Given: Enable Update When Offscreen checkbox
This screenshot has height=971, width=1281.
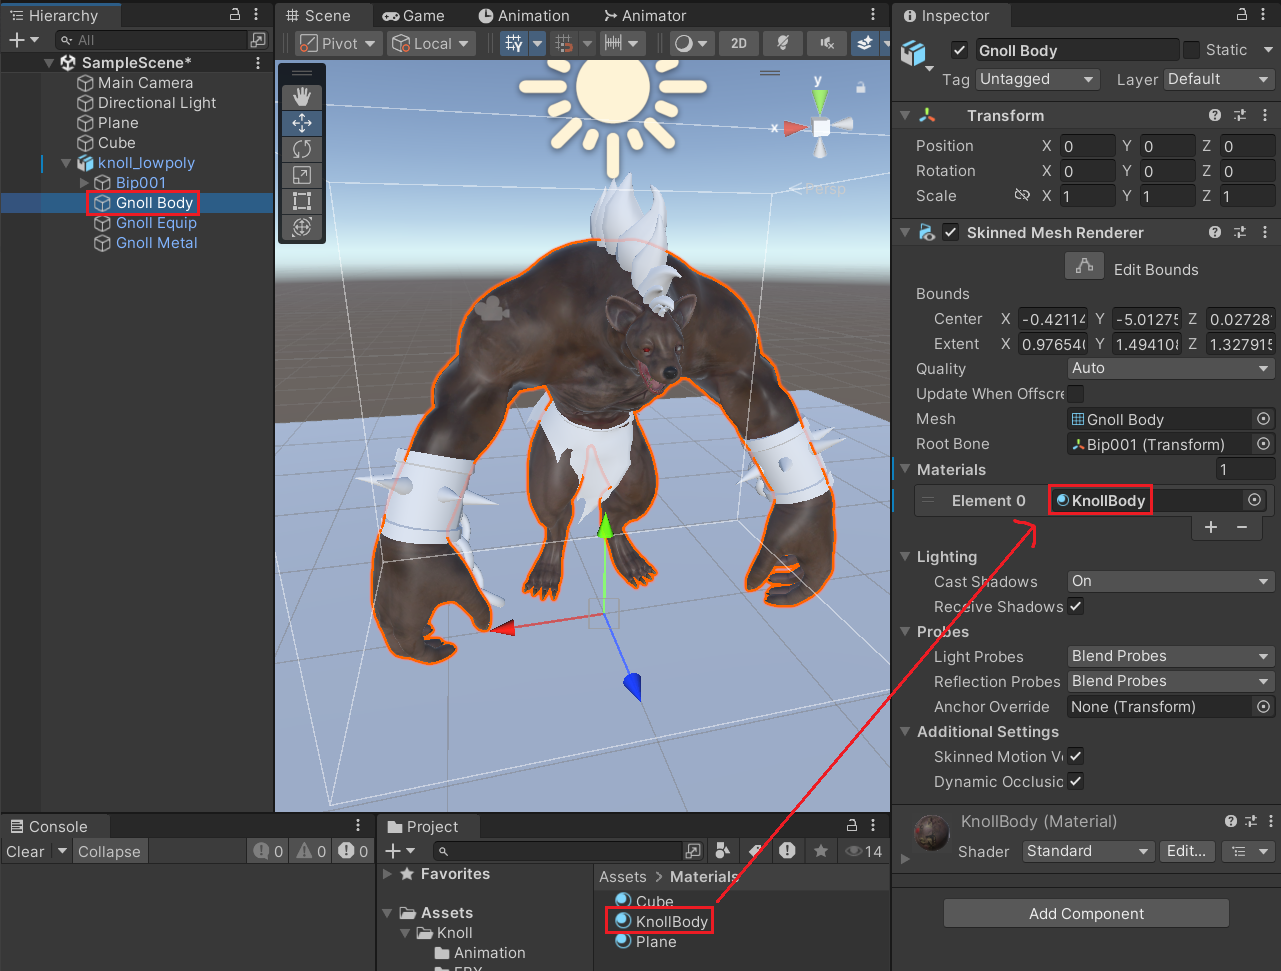Looking at the screenshot, I should [1076, 393].
